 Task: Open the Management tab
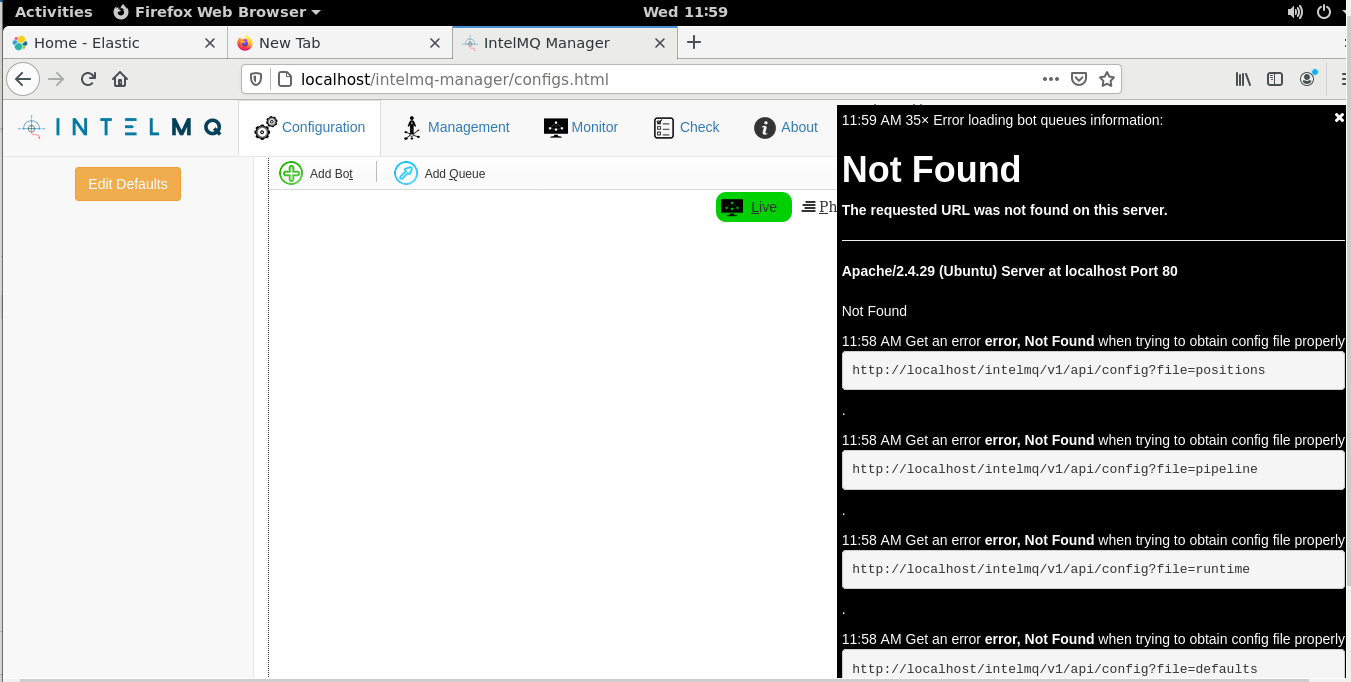click(456, 128)
